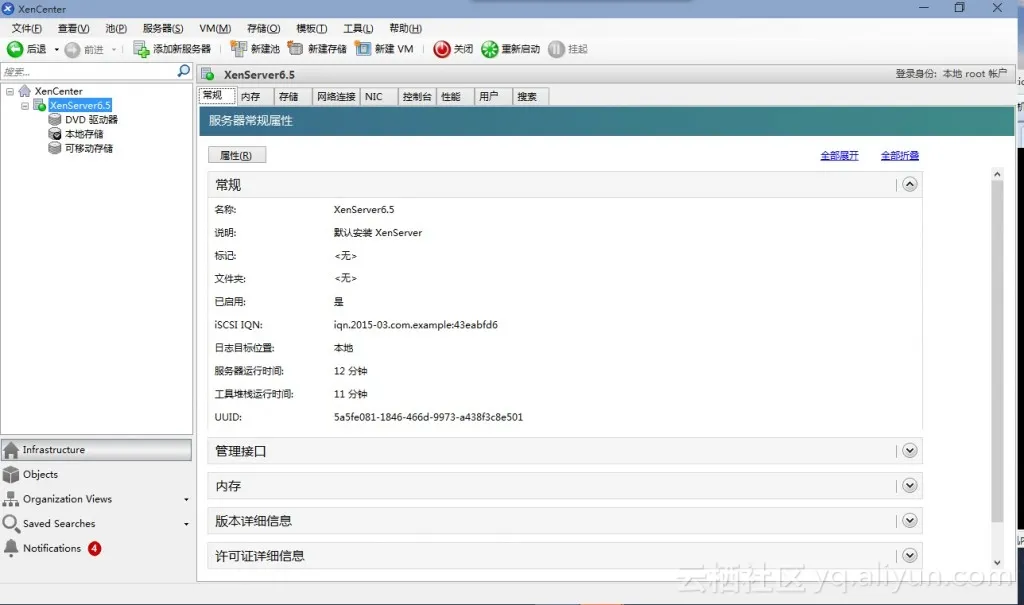1024x605 pixels.
Task: Collapse the 常规 section
Action: point(910,184)
